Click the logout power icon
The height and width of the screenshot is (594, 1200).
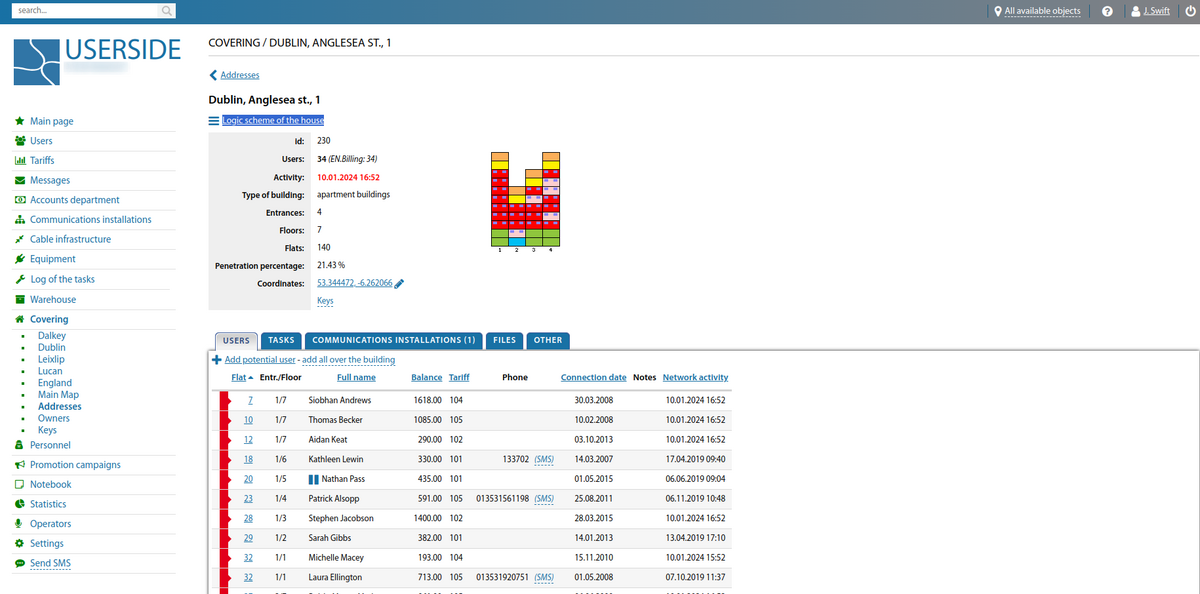1189,10
